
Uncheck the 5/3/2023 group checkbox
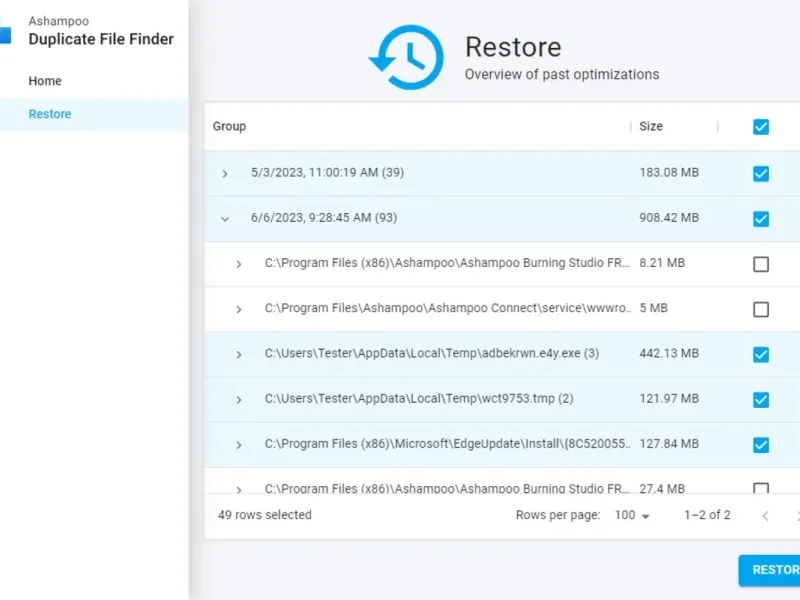(761, 173)
